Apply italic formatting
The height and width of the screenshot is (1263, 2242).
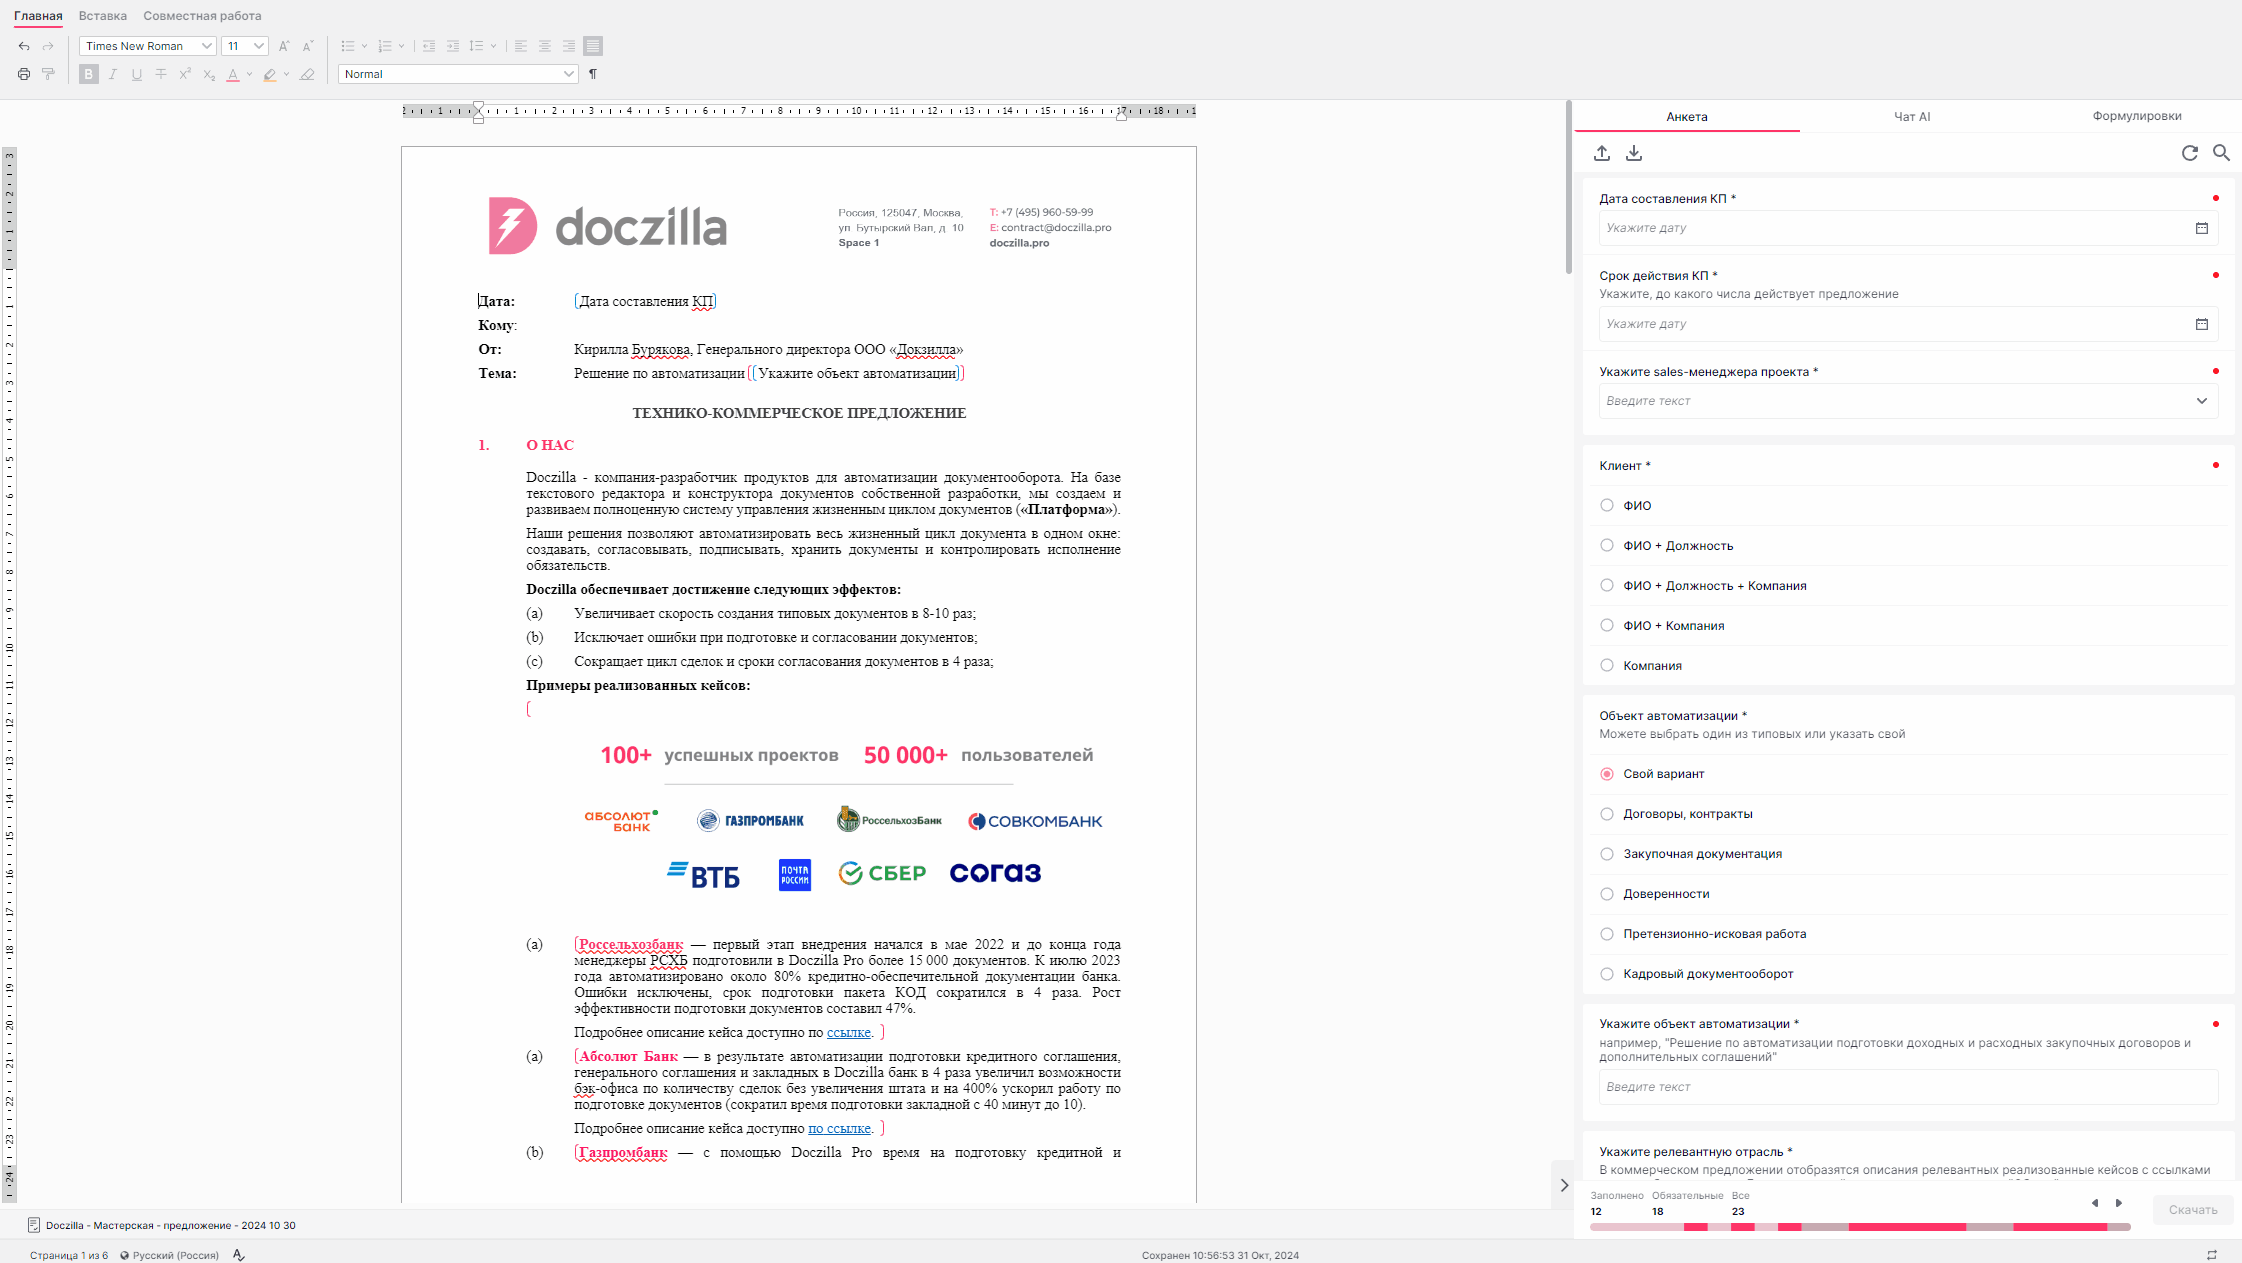tap(113, 74)
